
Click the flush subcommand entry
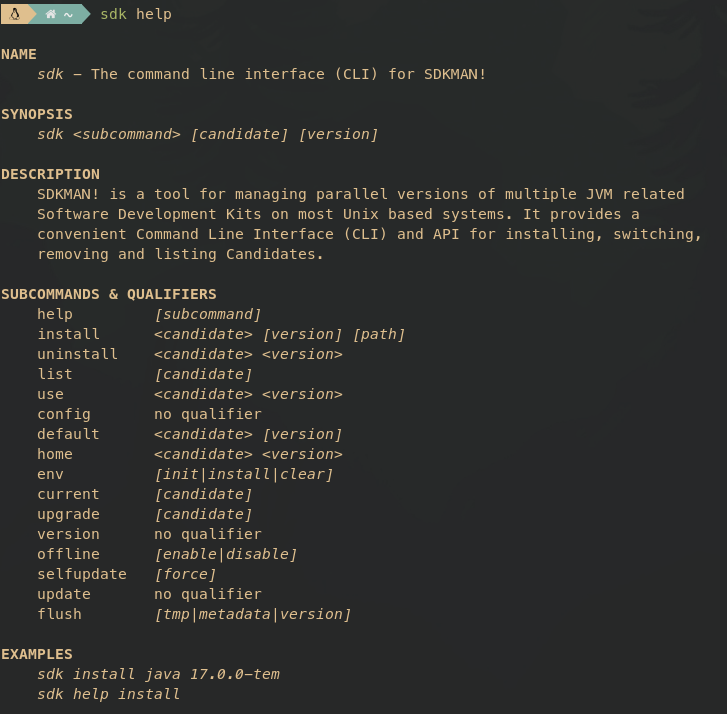click(59, 614)
